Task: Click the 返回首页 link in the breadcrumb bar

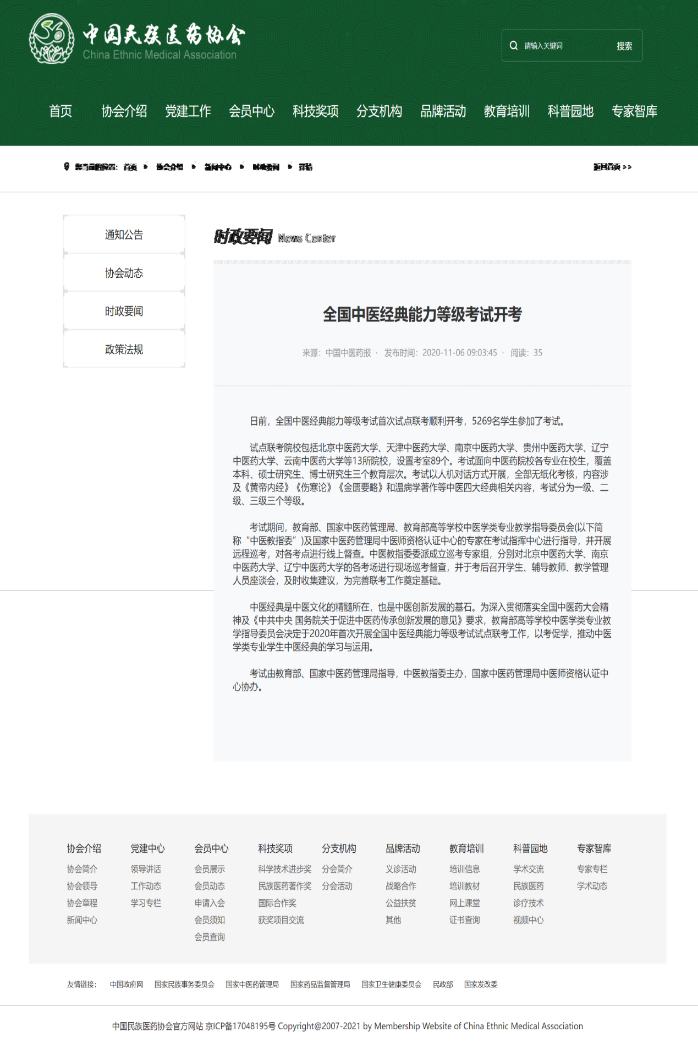Action: coord(612,167)
